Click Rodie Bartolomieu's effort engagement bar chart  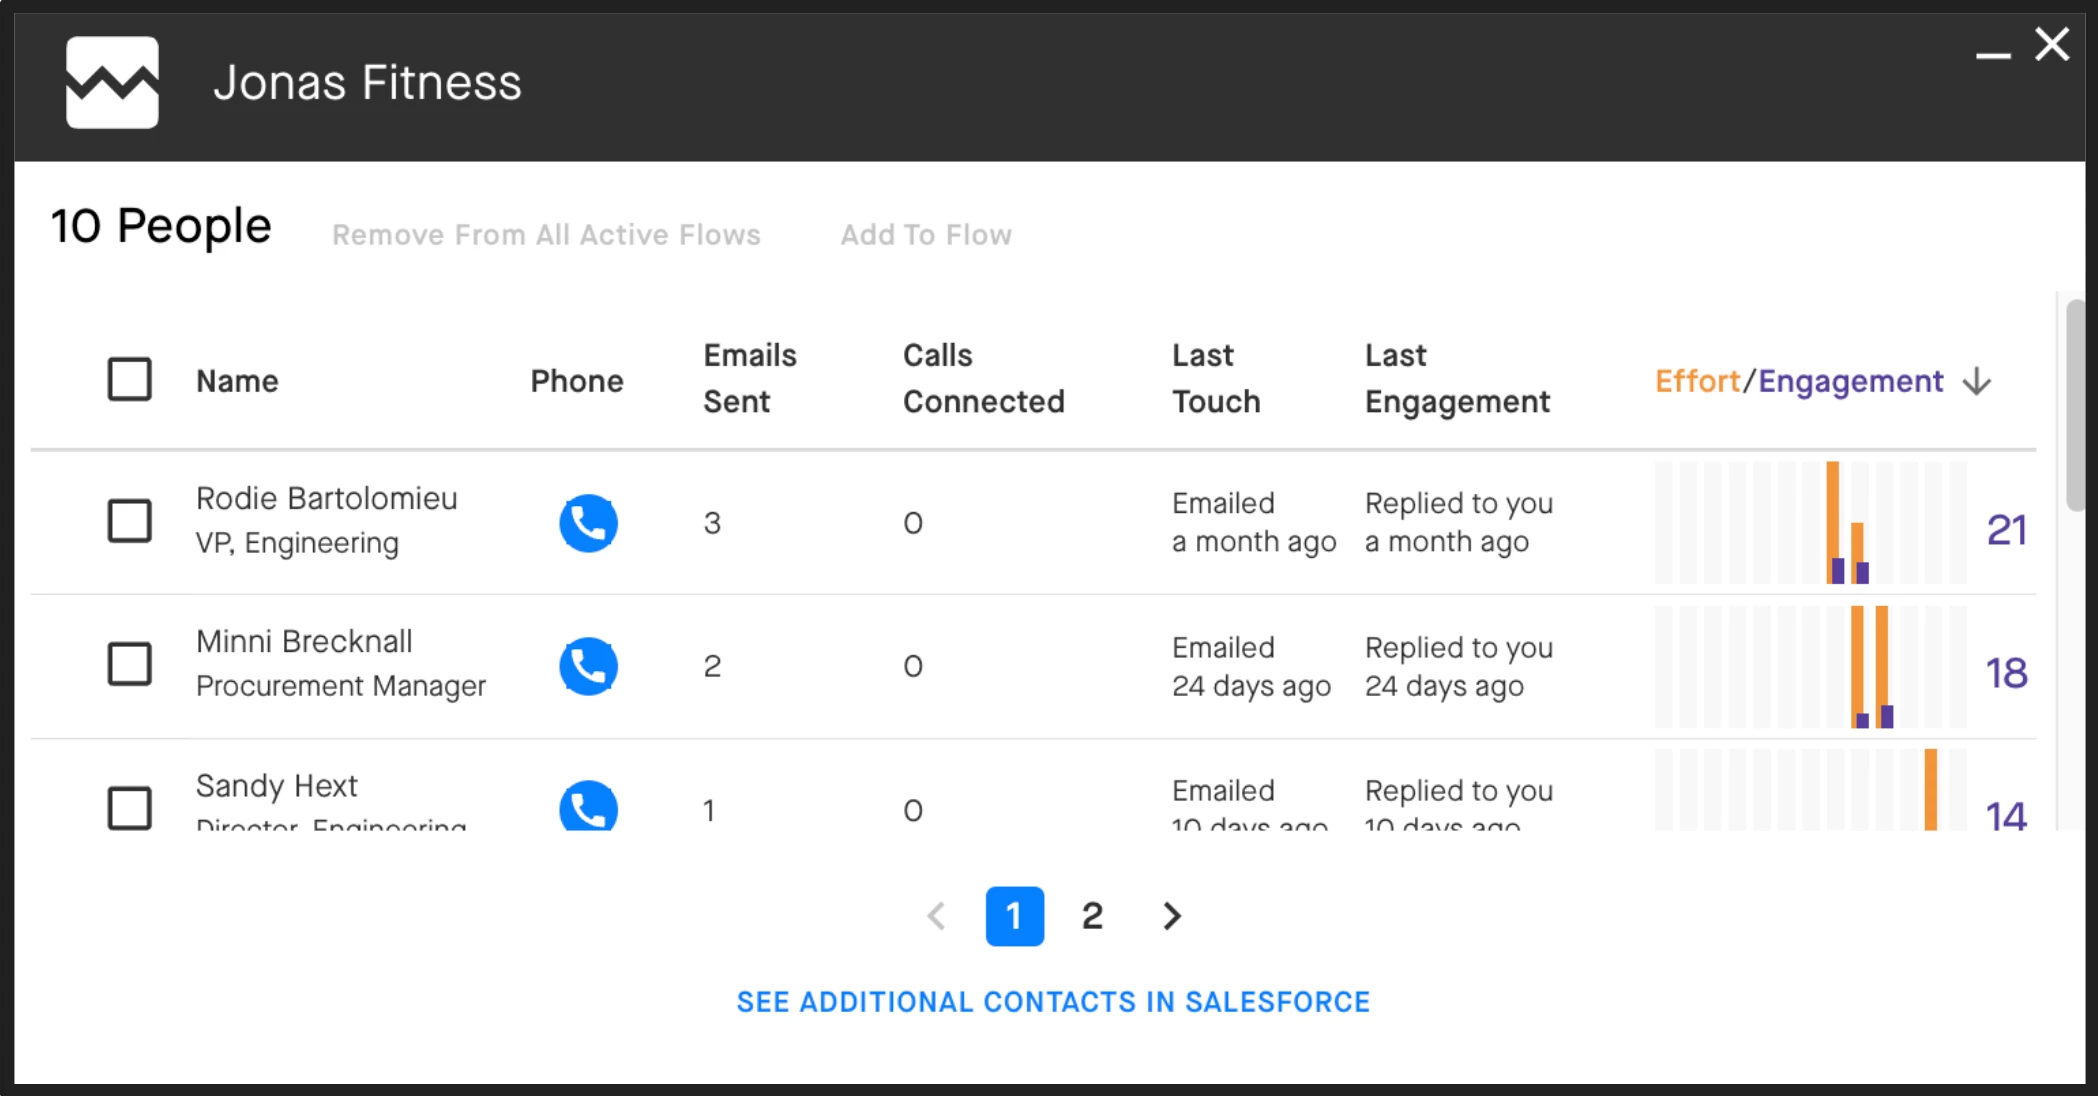coord(1810,523)
